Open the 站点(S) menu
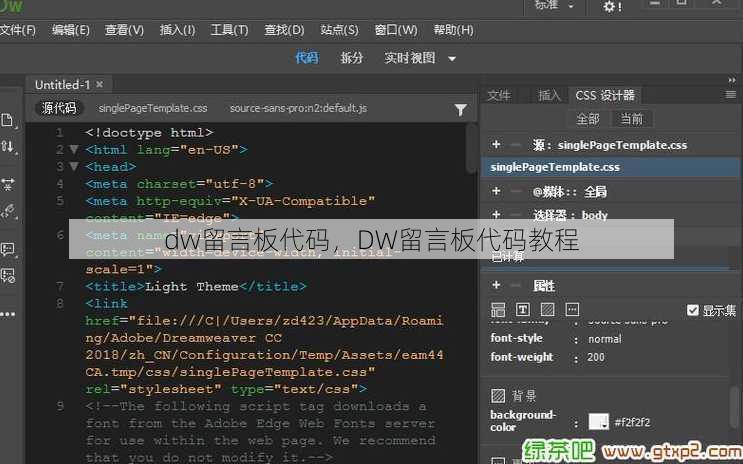 339,30
